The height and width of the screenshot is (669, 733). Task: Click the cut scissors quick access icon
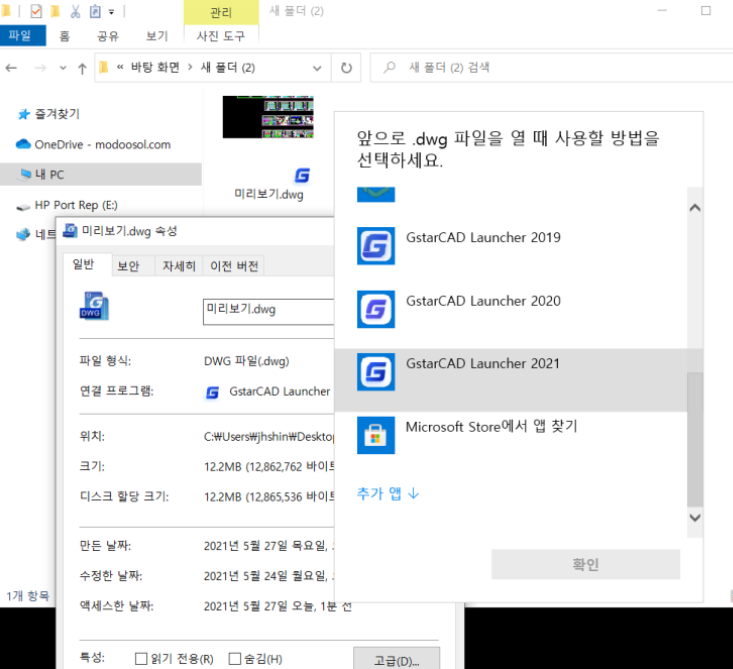pyautogui.click(x=75, y=11)
